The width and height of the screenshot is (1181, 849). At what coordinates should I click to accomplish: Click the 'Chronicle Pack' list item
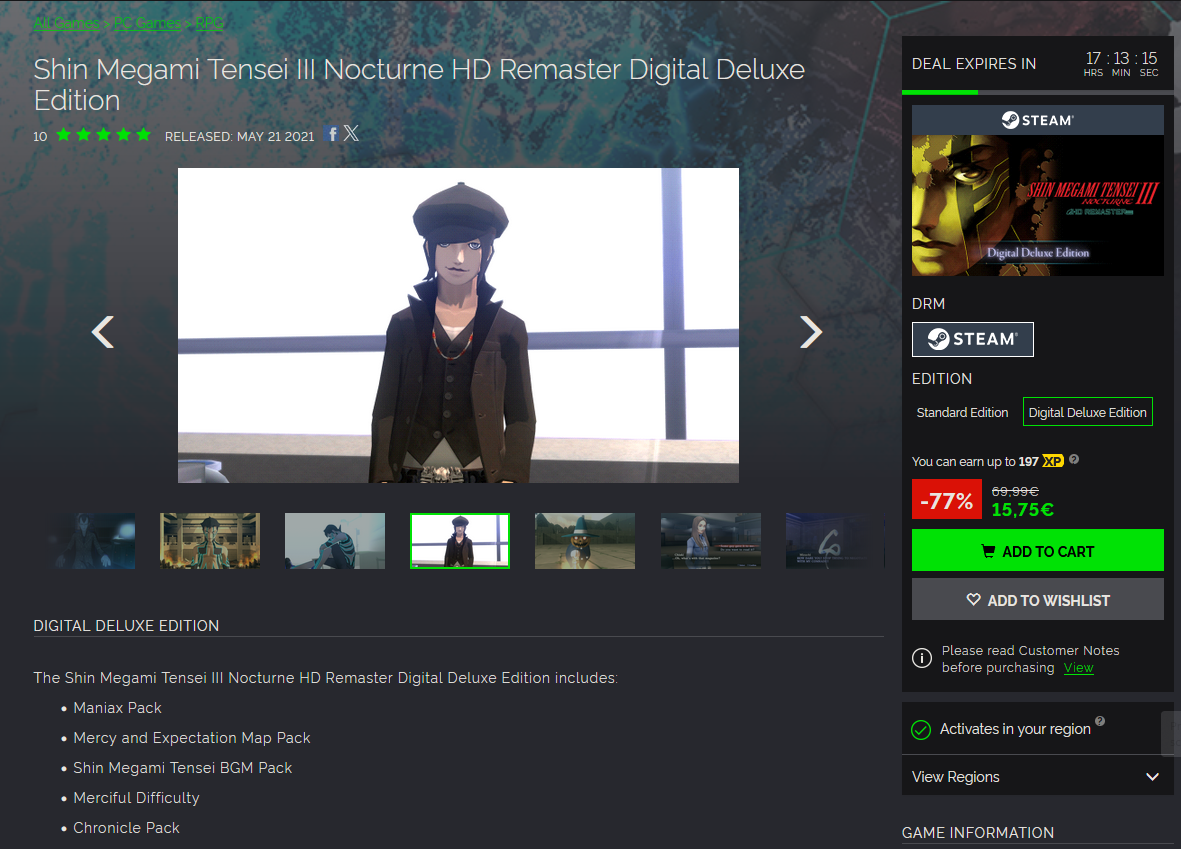tap(126, 828)
